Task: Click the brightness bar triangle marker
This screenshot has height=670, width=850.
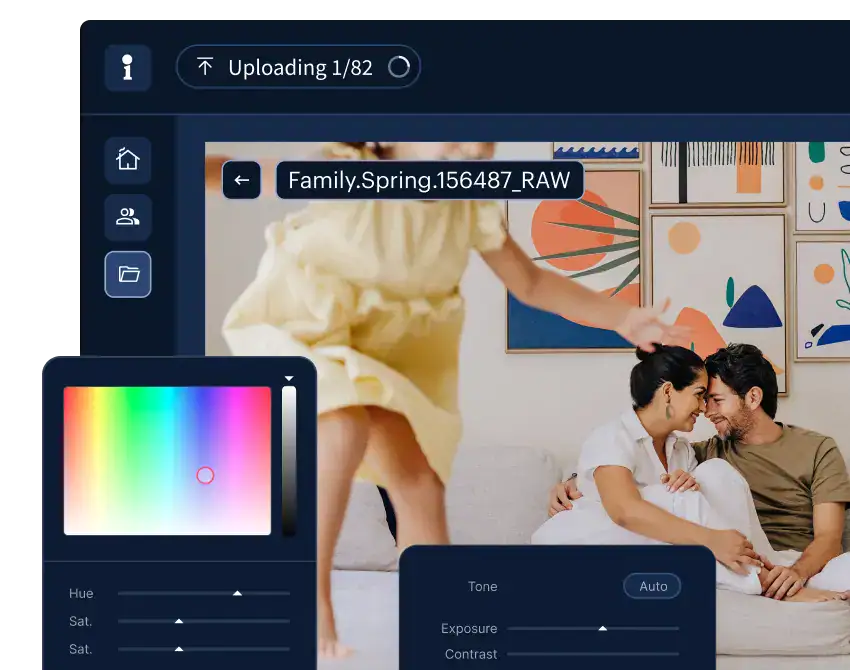Action: (x=289, y=378)
